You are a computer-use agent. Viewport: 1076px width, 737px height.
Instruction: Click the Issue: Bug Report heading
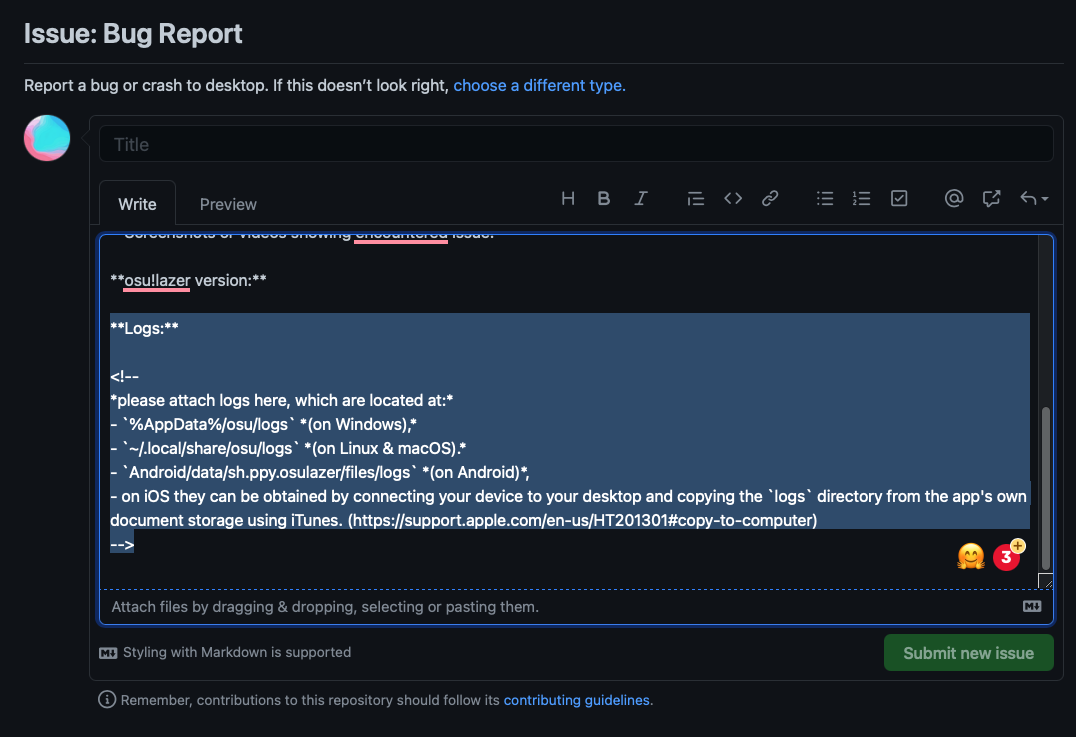pos(133,34)
